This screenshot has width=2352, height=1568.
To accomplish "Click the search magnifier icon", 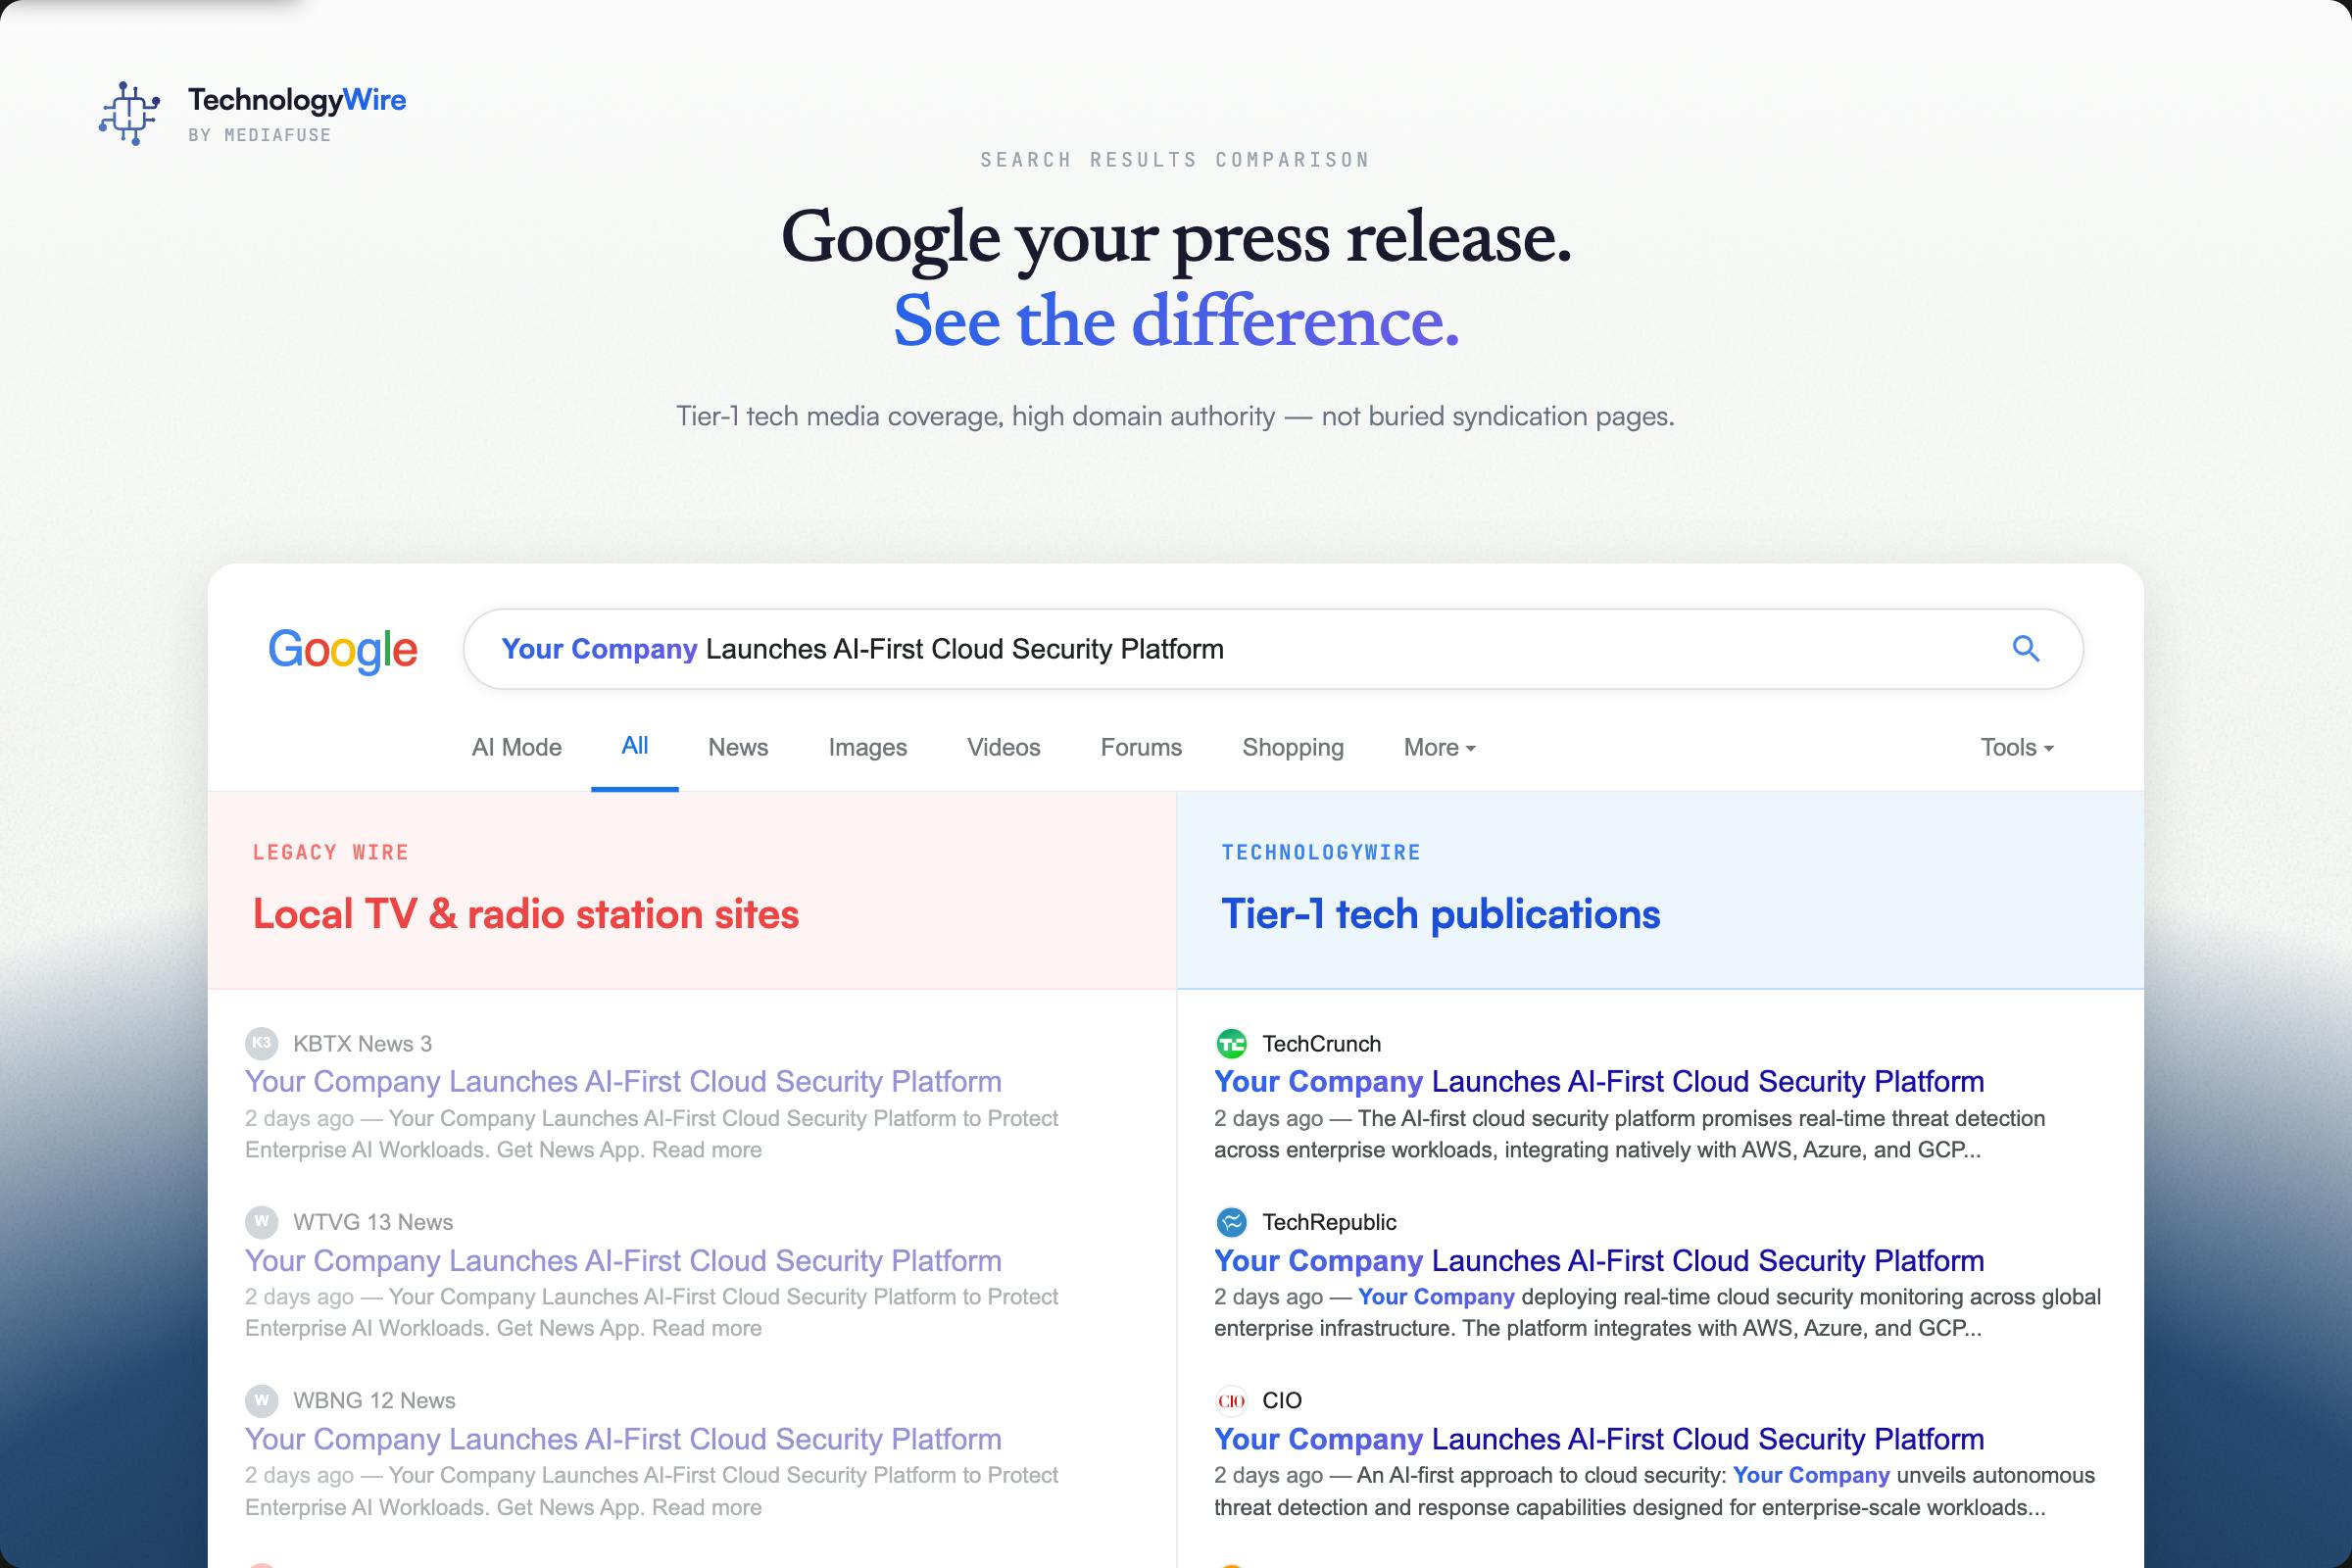I will coord(2026,649).
